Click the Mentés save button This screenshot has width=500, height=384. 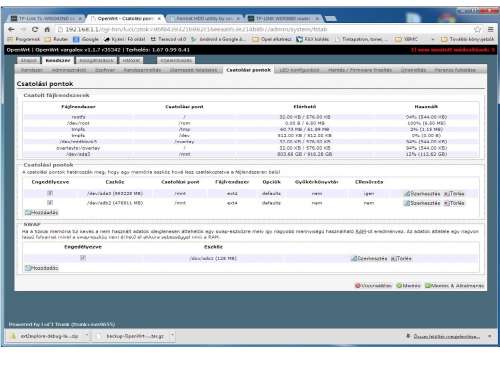(x=408, y=286)
